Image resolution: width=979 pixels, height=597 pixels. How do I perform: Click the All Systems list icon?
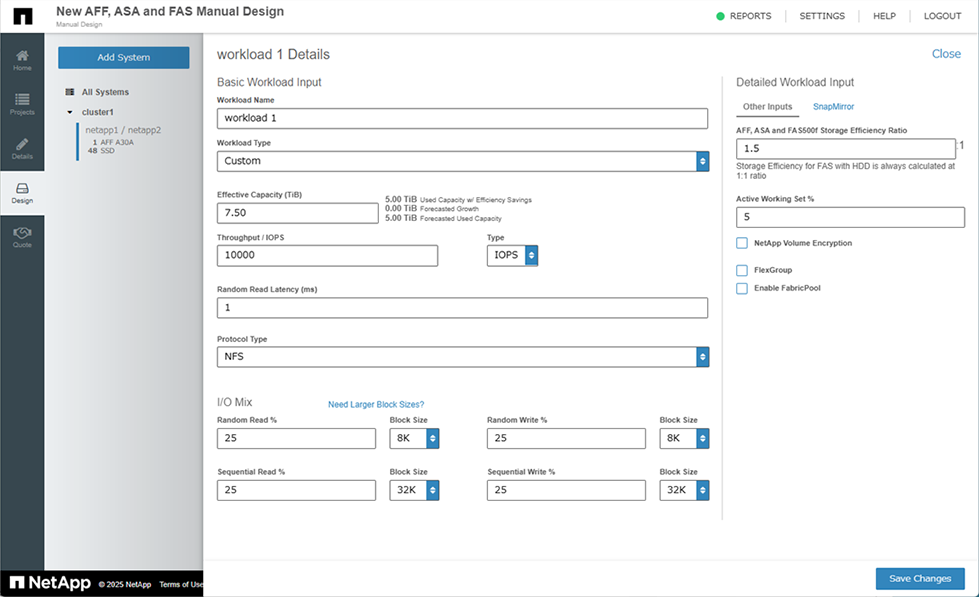click(x=70, y=92)
